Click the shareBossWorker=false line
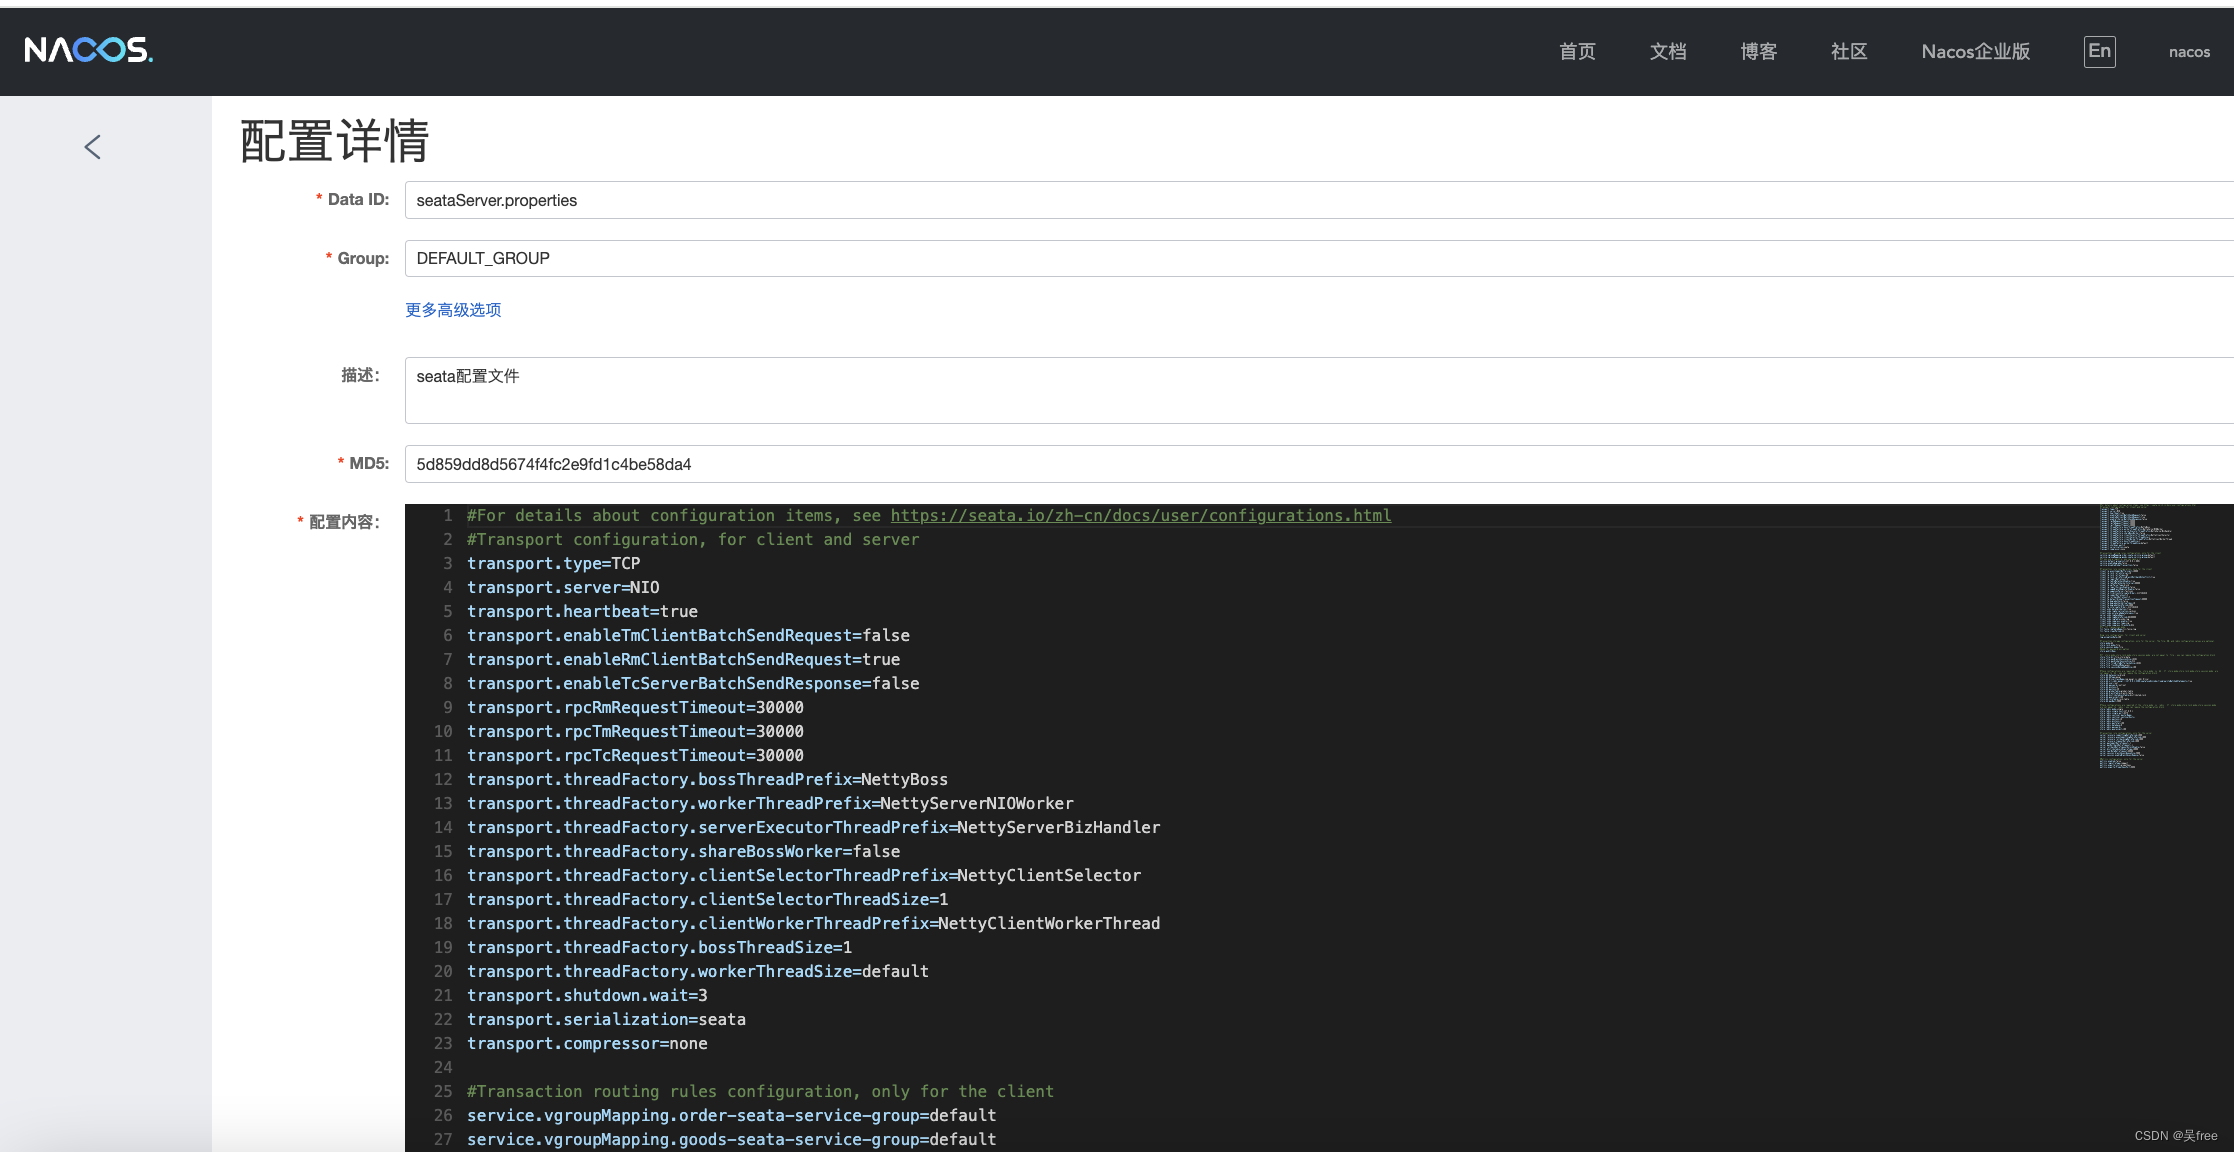Image resolution: width=2234 pixels, height=1152 pixels. (x=683, y=852)
